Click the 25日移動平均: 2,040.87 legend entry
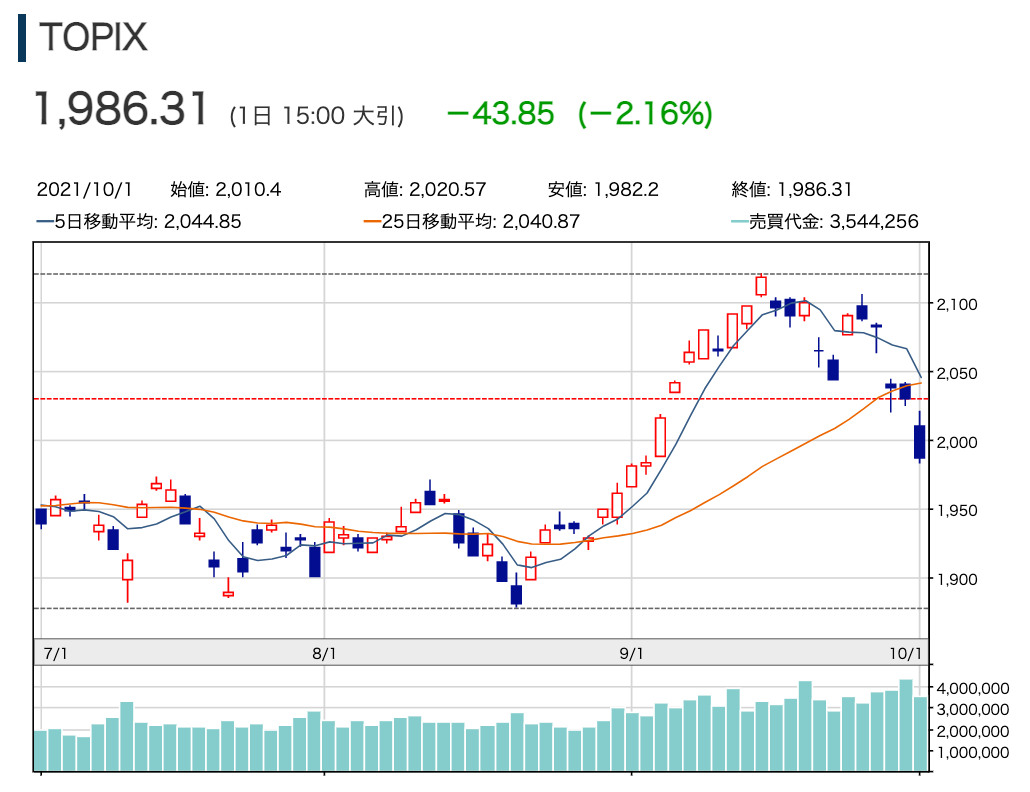Screen dimensions: 1030x792 pos(472,221)
